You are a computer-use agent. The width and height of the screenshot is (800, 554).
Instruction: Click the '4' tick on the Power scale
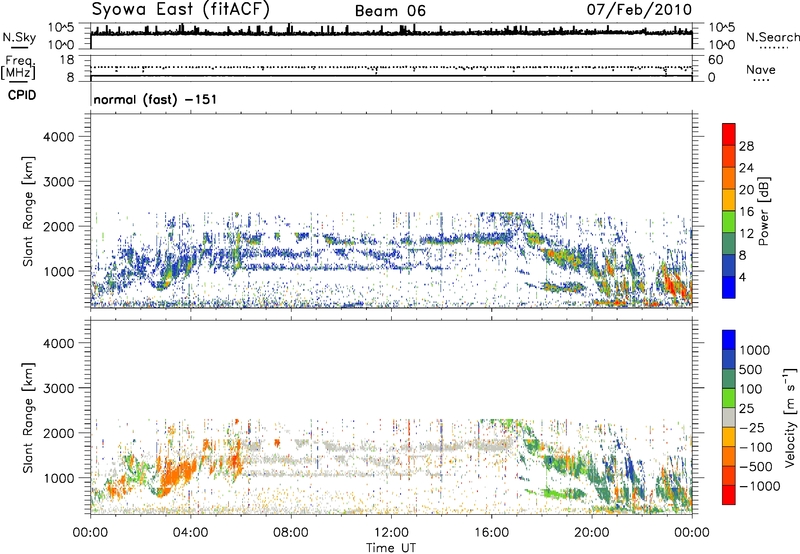click(x=742, y=277)
